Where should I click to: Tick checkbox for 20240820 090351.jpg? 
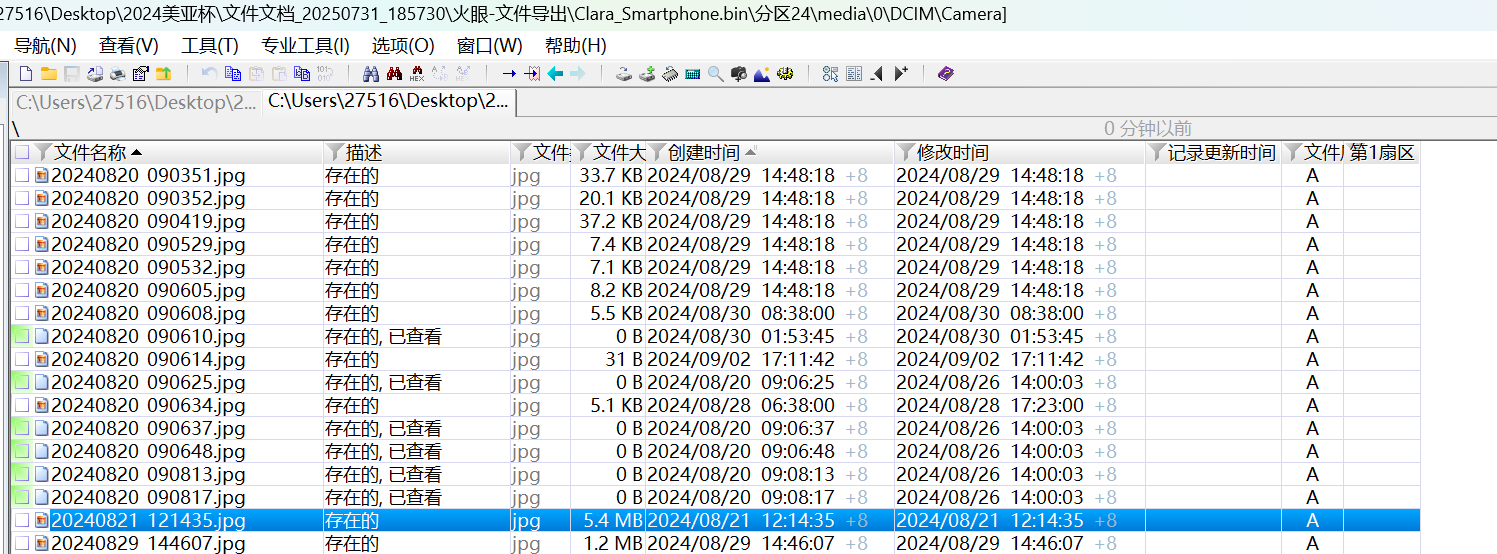(22, 175)
